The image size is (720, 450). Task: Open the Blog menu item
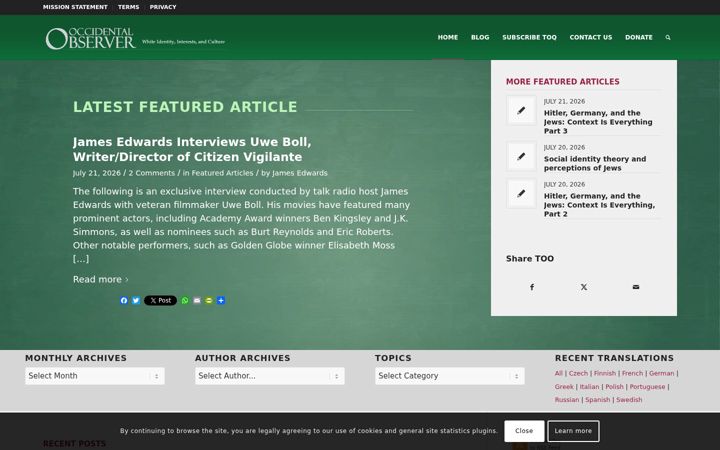480,38
